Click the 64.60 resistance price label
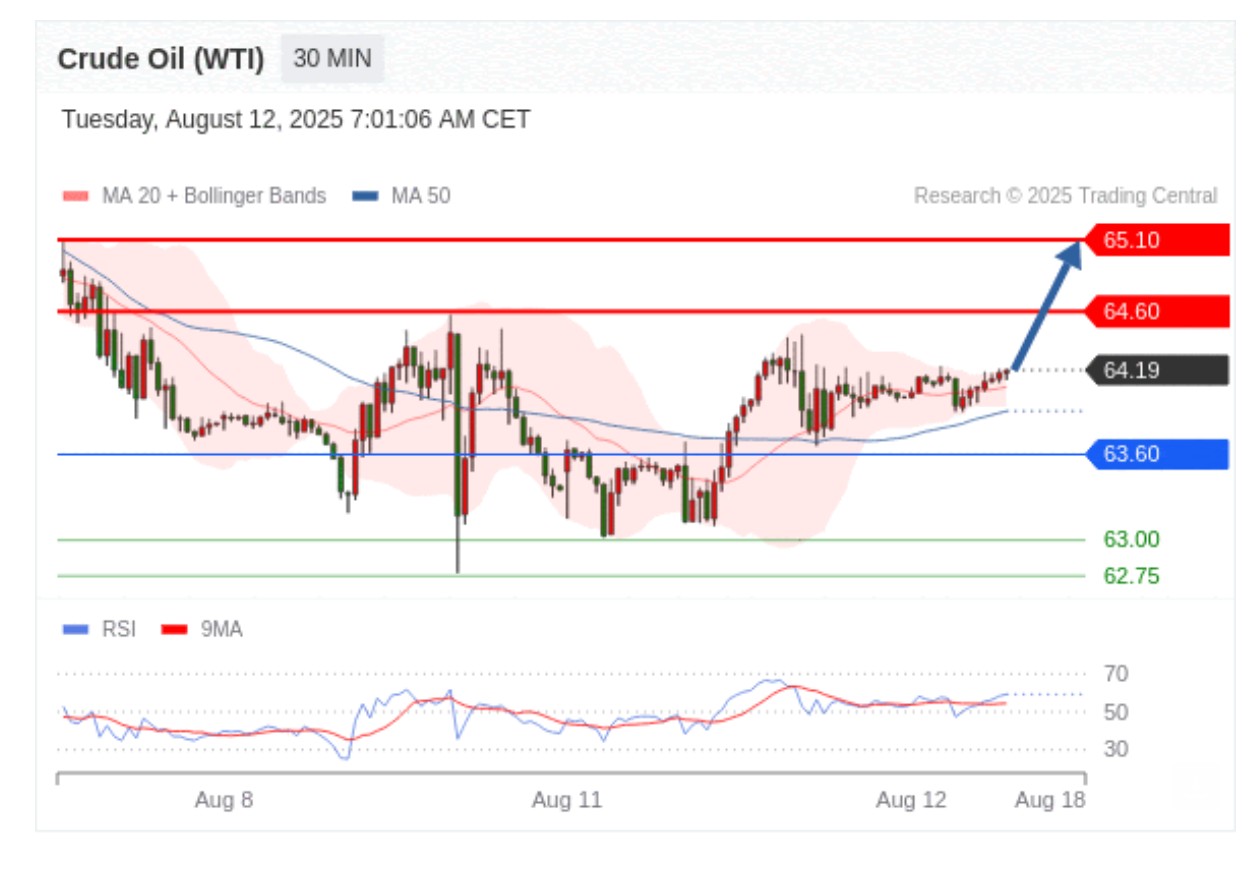The width and height of the screenshot is (1260, 872). pyautogui.click(x=1157, y=311)
